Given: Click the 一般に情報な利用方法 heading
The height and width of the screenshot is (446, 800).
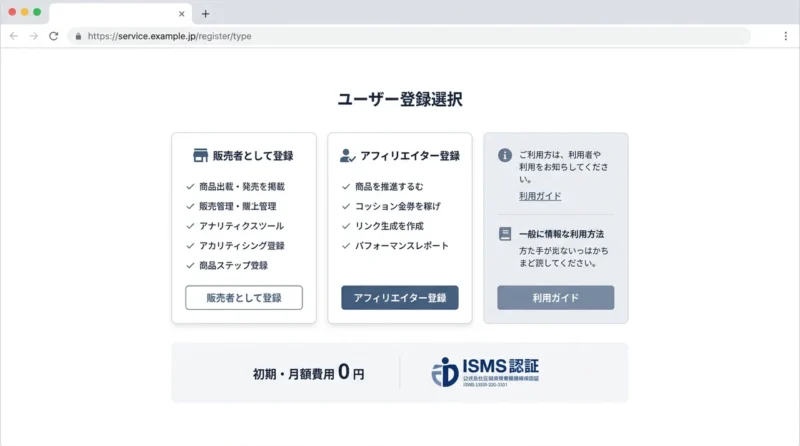Looking at the screenshot, I should (x=561, y=234).
